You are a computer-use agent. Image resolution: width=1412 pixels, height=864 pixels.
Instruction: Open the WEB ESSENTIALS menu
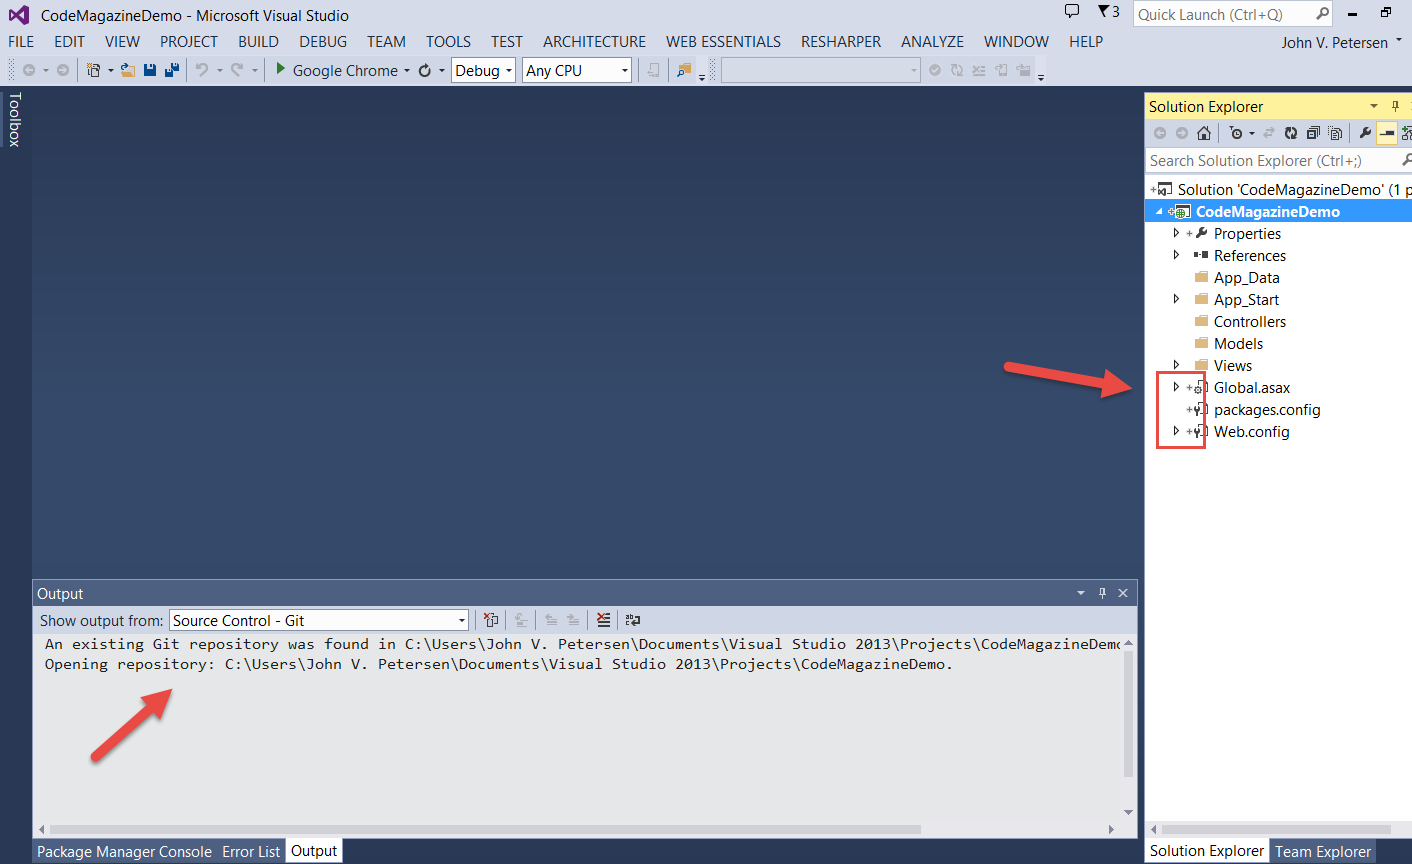coord(724,41)
